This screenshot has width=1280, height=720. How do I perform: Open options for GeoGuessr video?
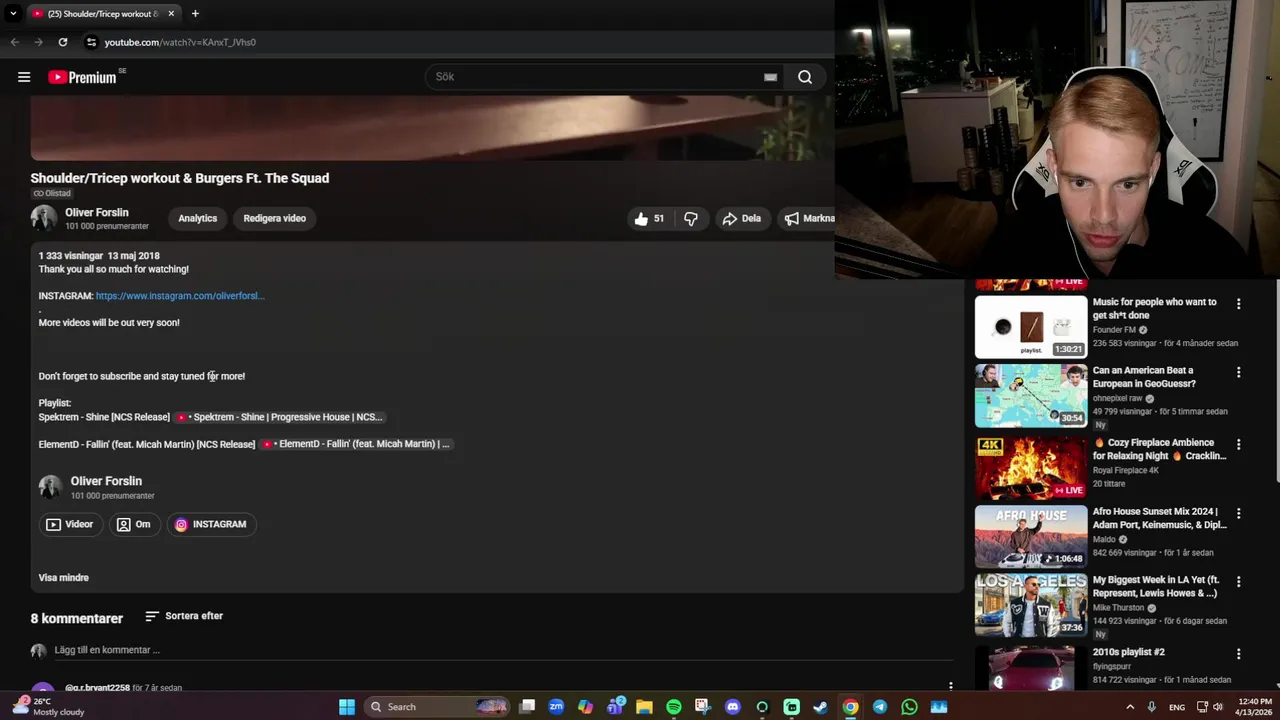[1238, 372]
